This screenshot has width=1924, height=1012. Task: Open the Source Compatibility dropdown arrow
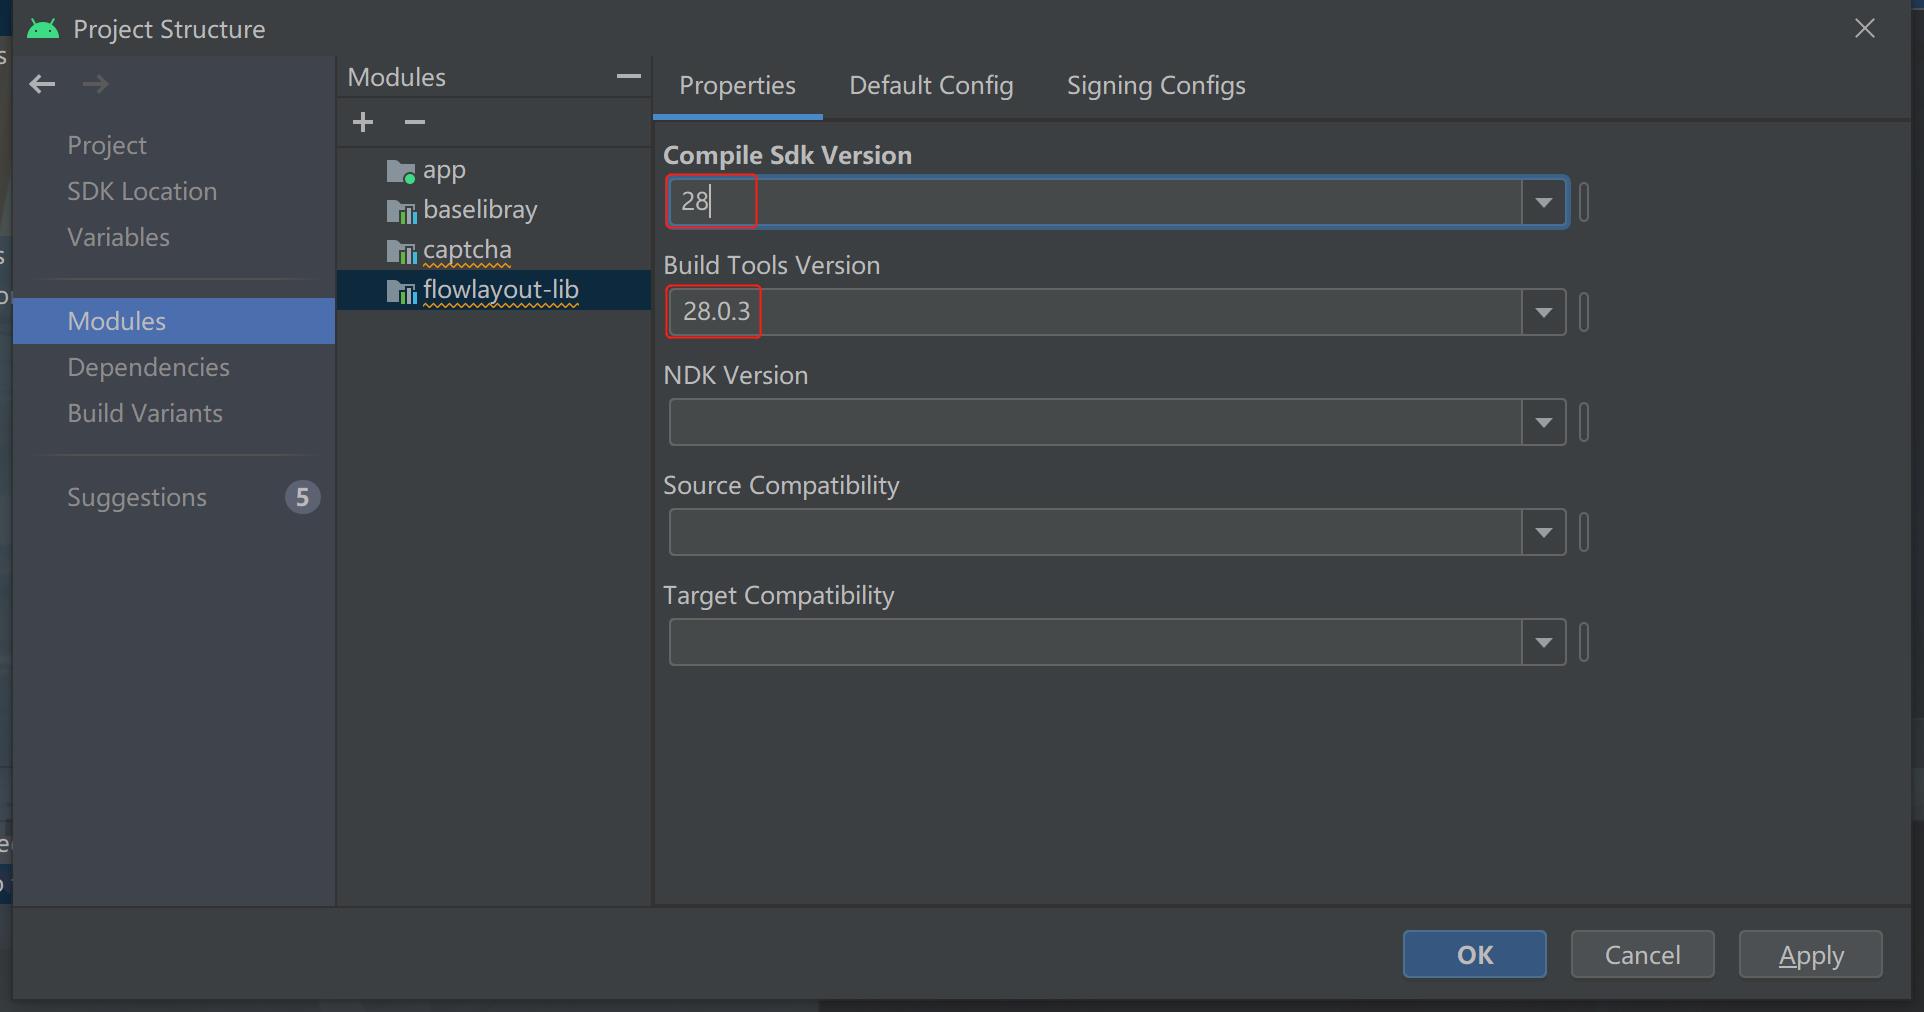pyautogui.click(x=1543, y=533)
